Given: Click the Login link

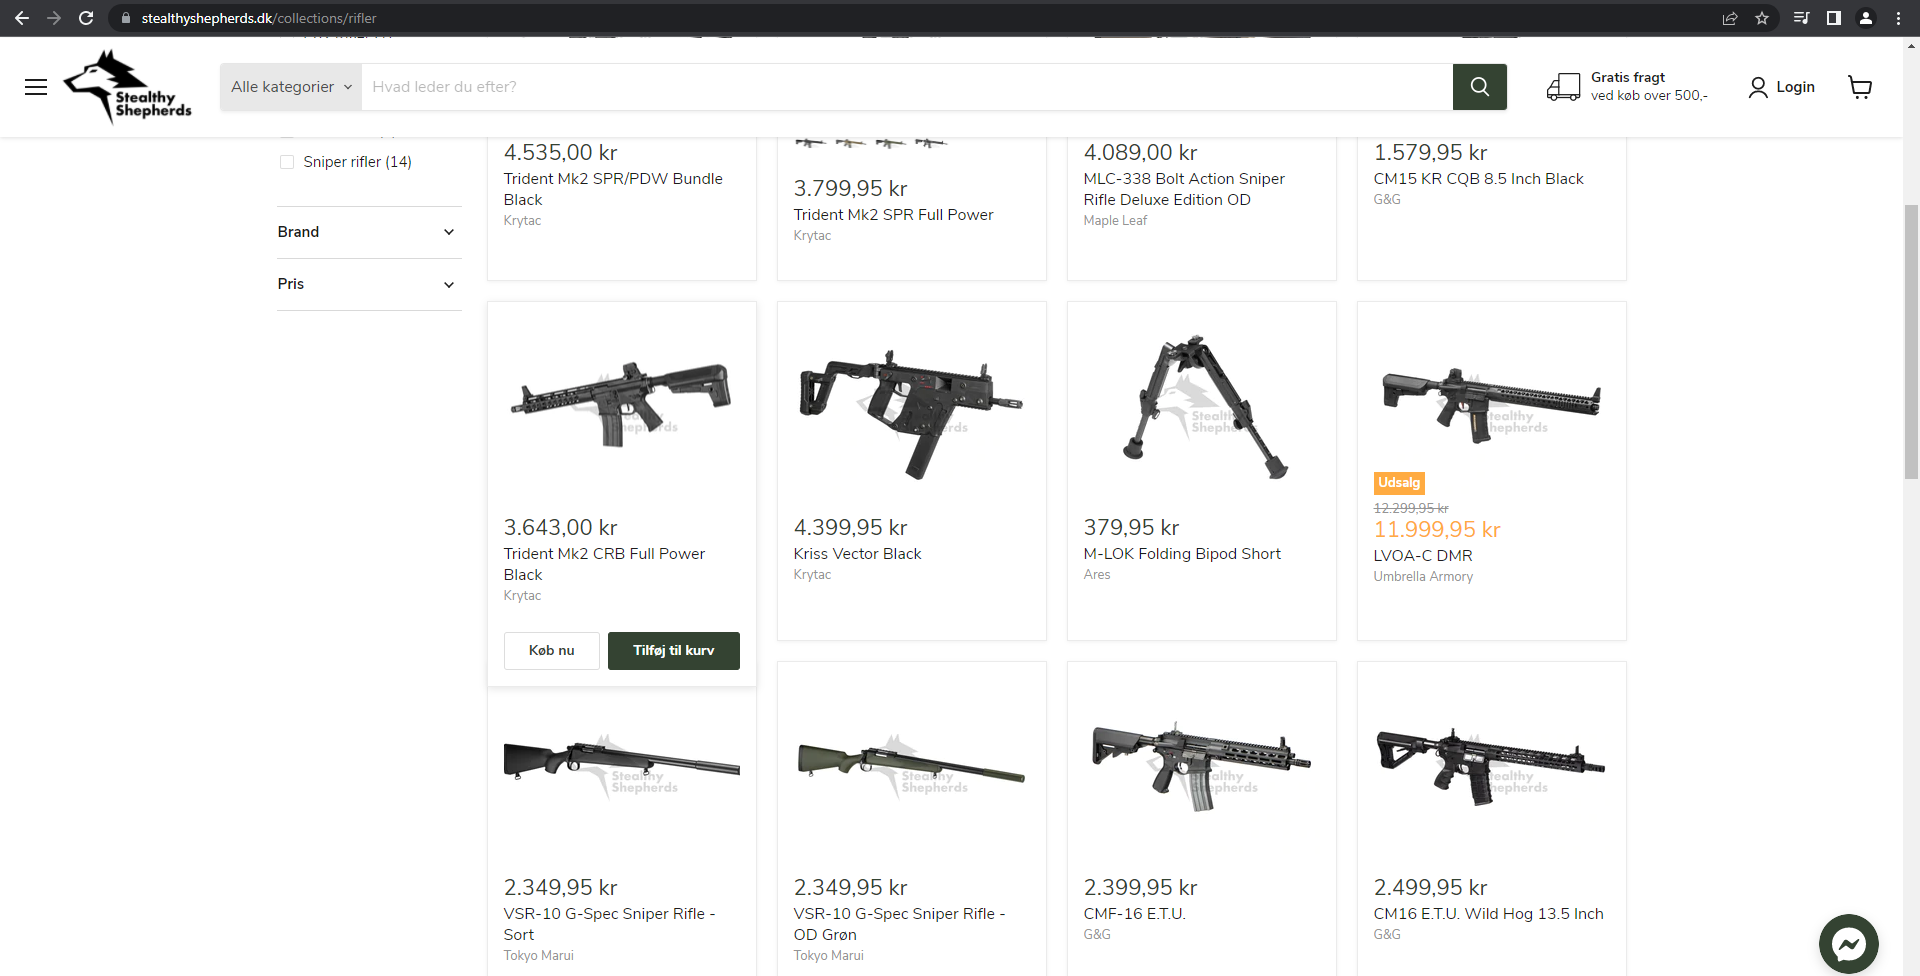Looking at the screenshot, I should (1782, 87).
